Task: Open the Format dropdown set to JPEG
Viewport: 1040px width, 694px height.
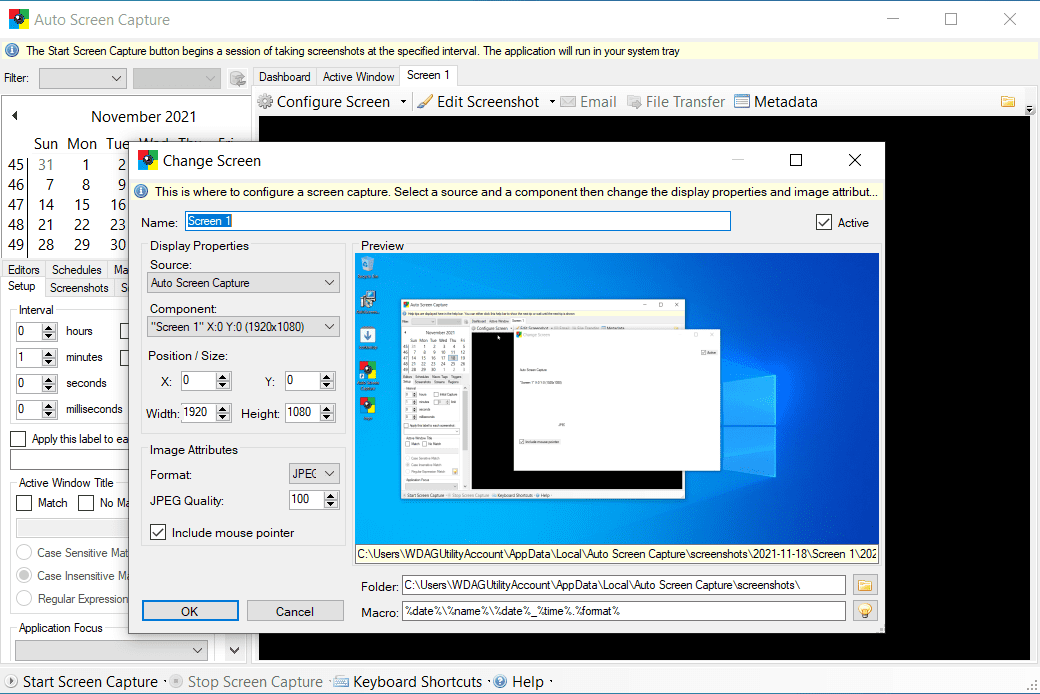Action: click(x=314, y=474)
